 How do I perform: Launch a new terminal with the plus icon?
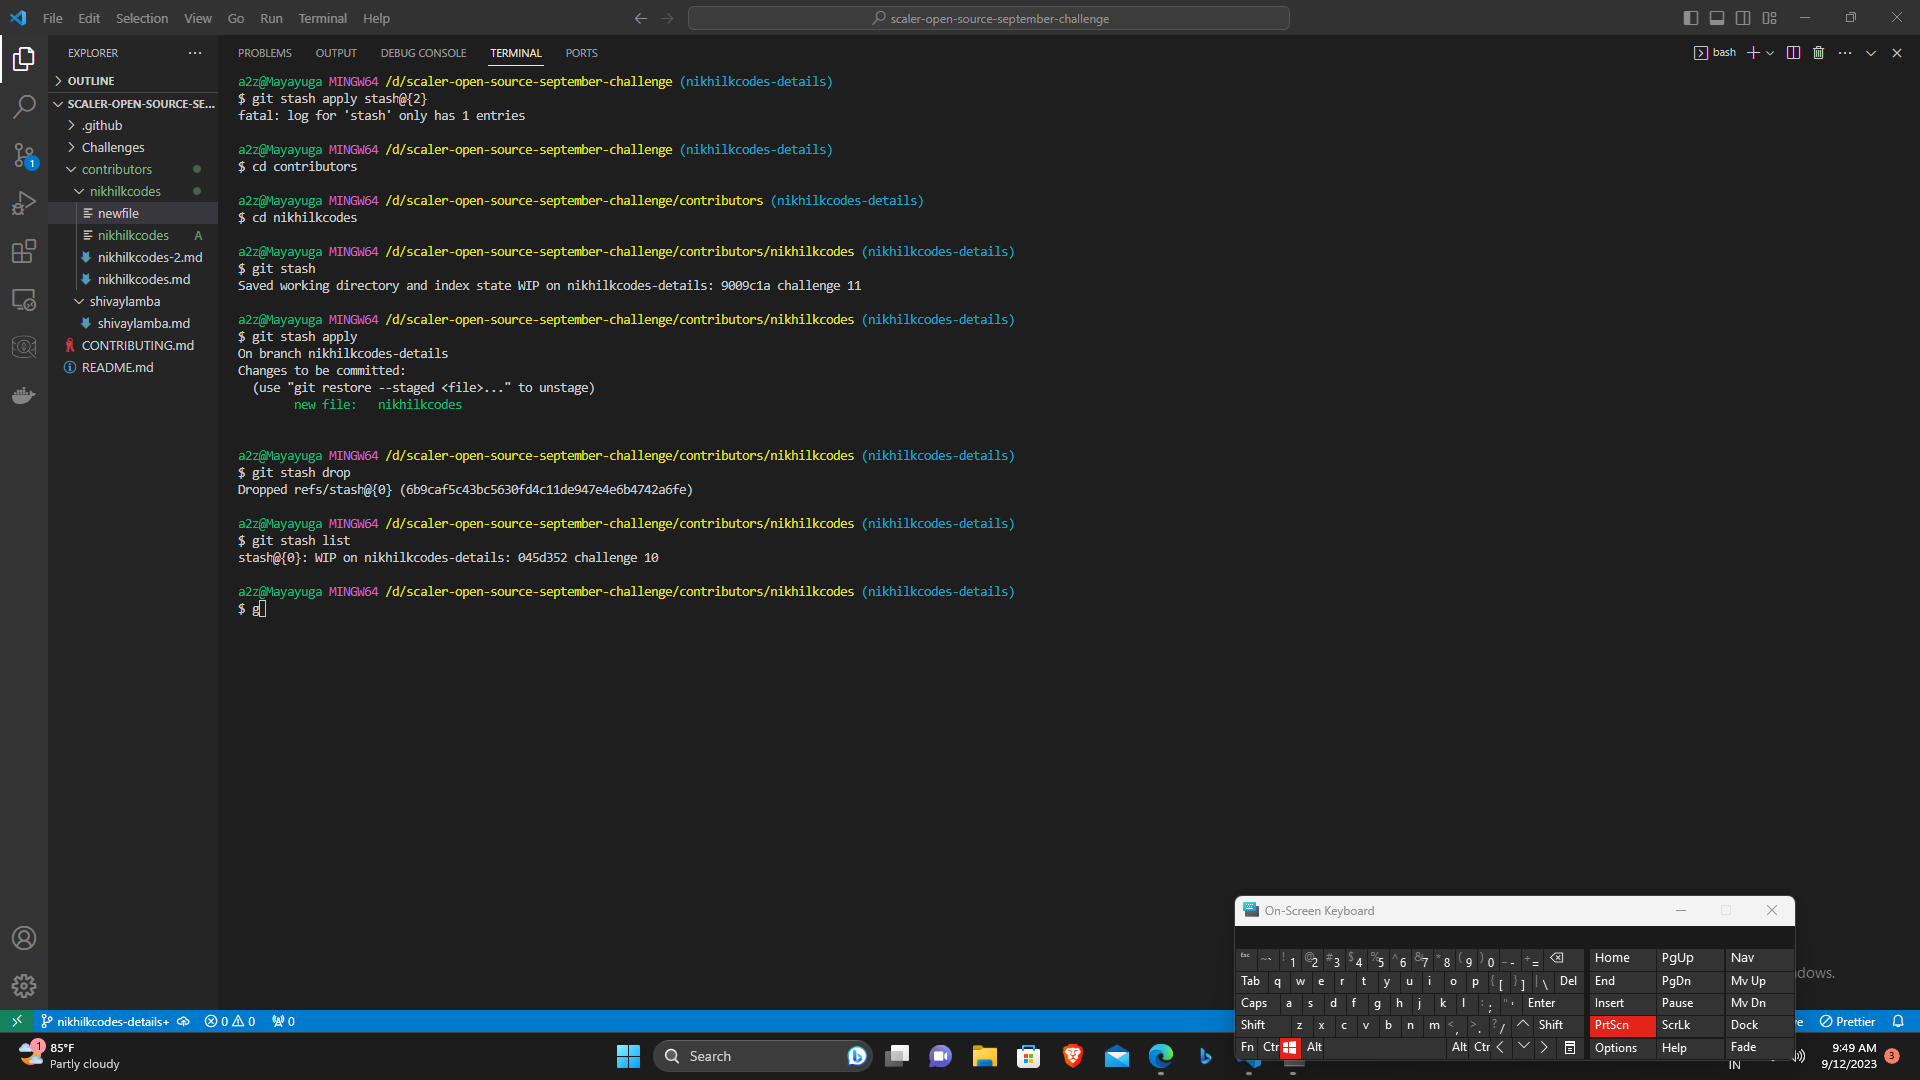coord(1753,52)
